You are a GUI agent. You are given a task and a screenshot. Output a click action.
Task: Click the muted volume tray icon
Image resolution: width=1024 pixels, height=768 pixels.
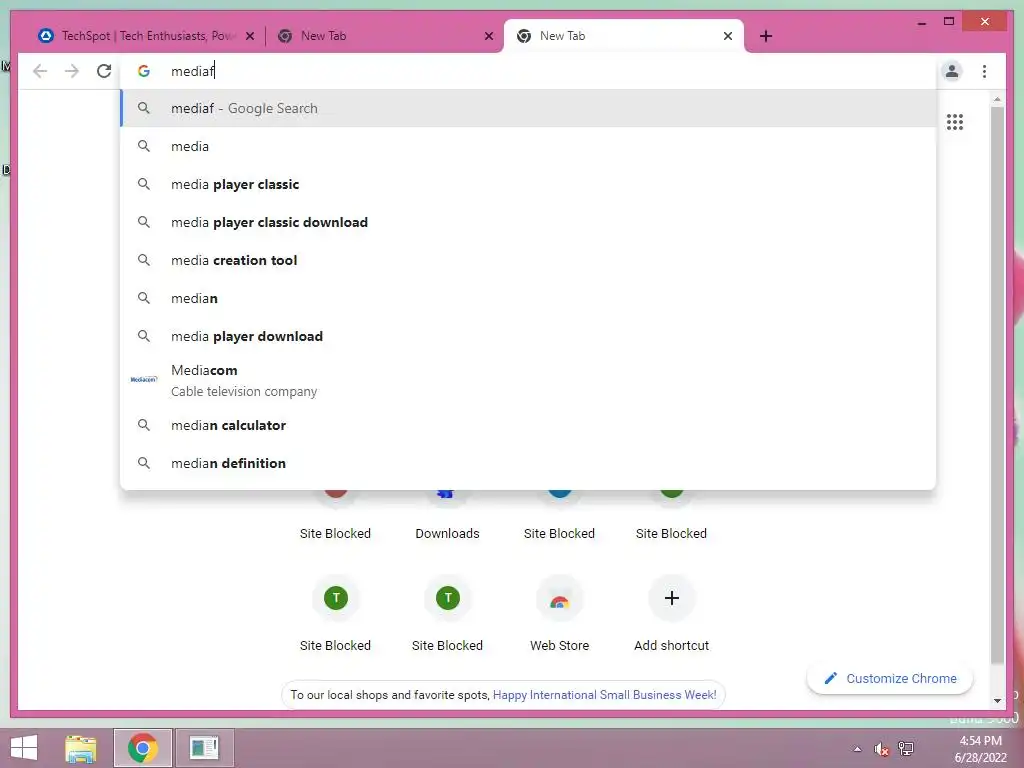click(881, 749)
